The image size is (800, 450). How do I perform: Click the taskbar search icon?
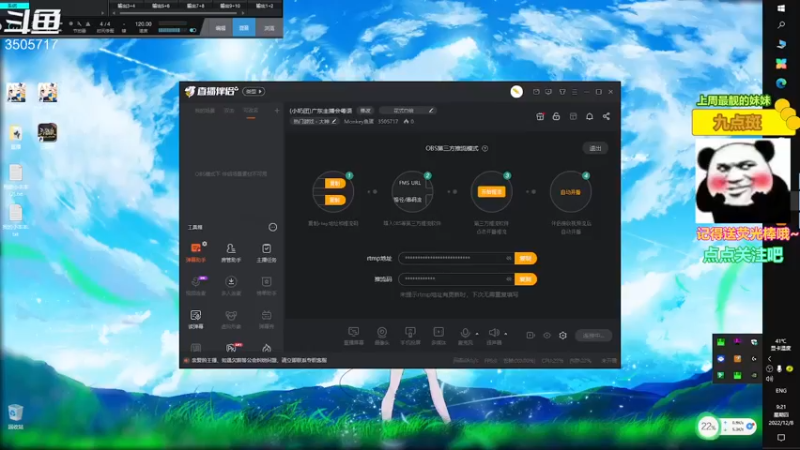point(781,24)
